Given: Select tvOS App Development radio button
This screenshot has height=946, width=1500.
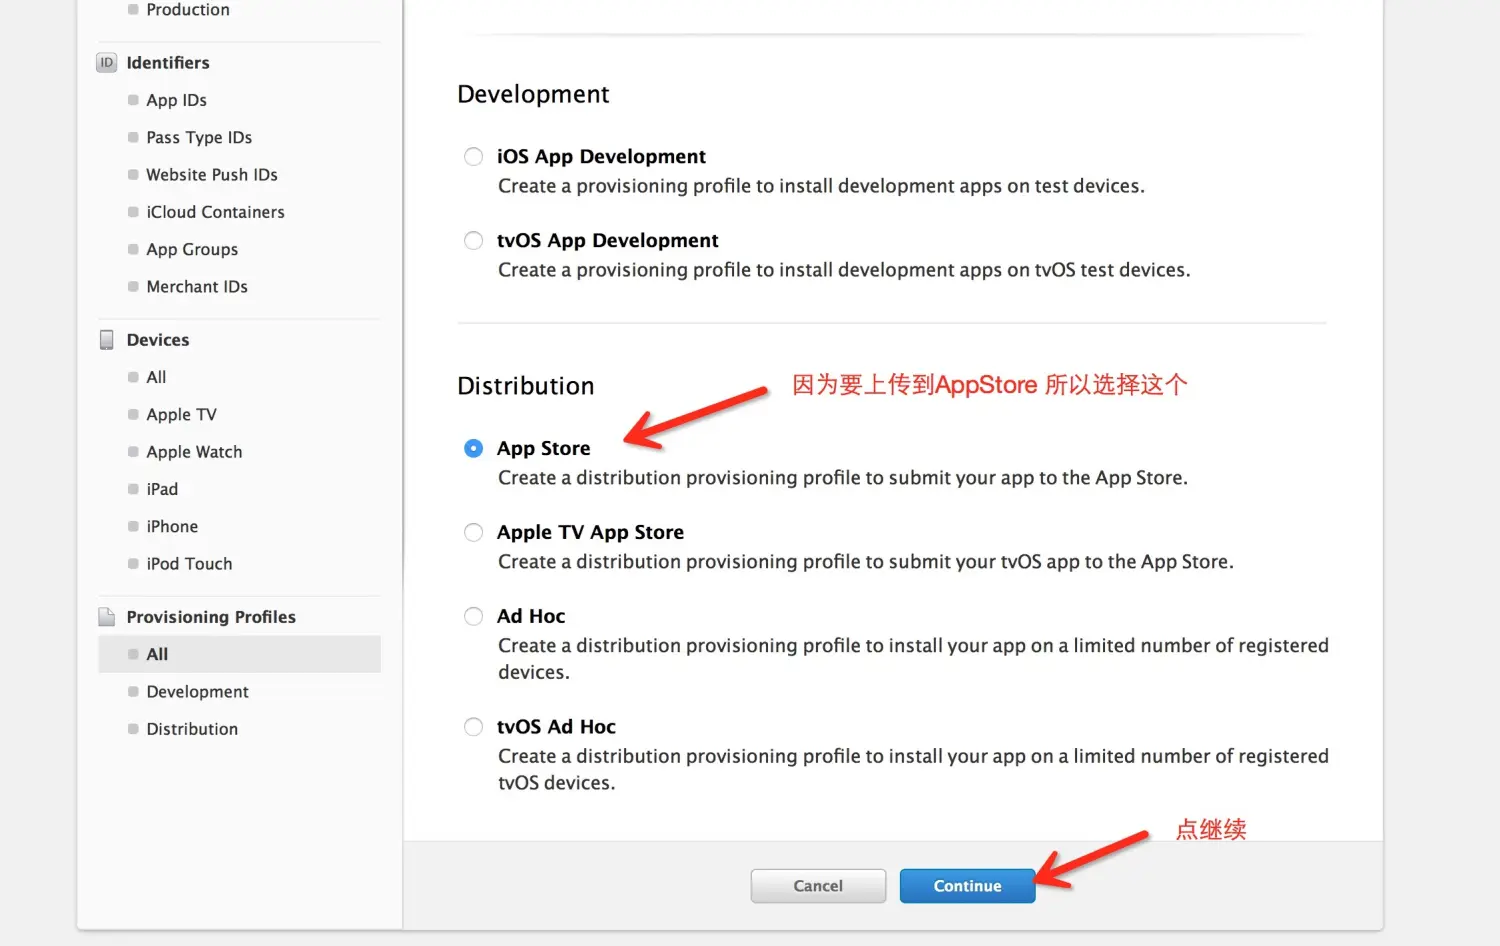Looking at the screenshot, I should point(473,241).
